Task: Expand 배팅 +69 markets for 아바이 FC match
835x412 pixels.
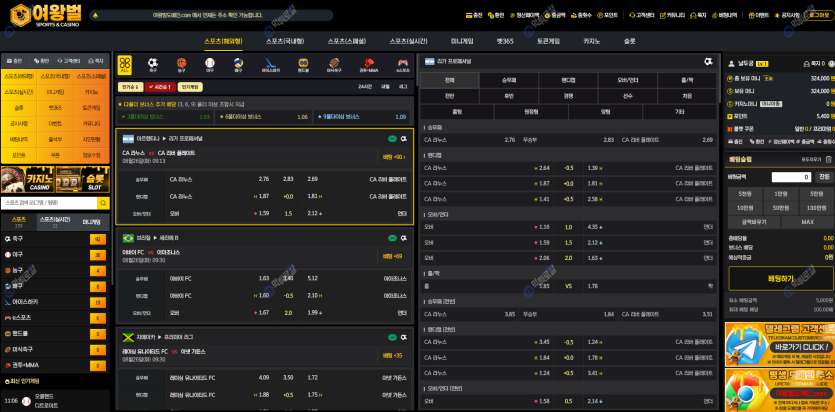Action: pos(393,256)
